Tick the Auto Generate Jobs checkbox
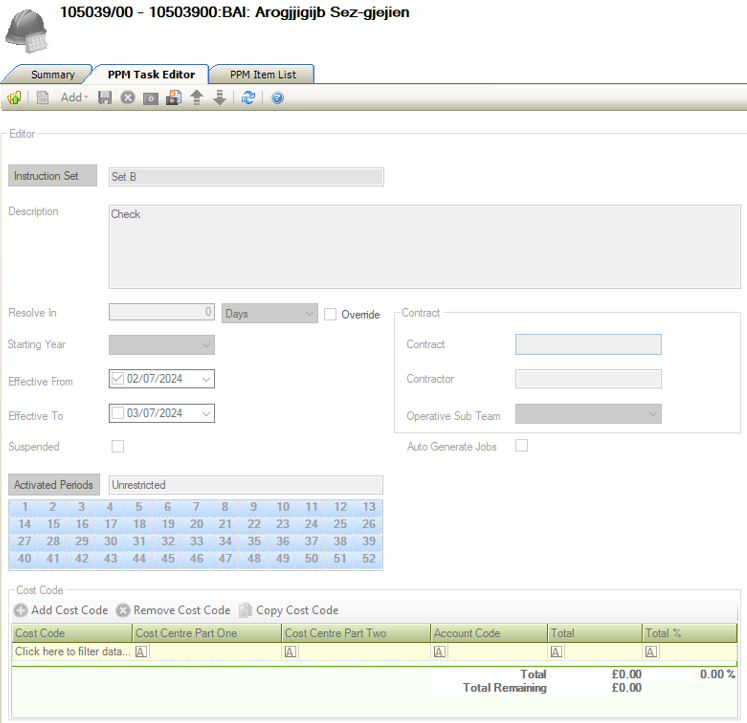This screenshot has width=747, height=723. pos(521,446)
